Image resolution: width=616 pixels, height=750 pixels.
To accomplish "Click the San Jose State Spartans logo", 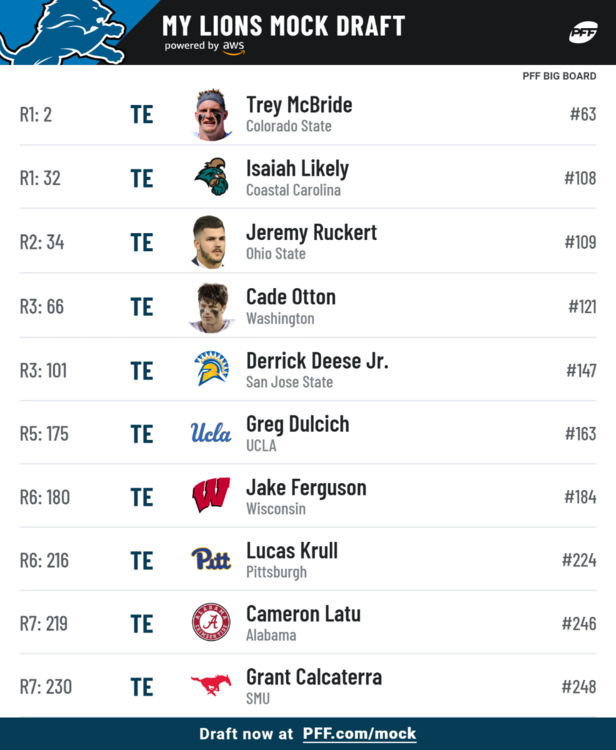I will pyautogui.click(x=211, y=369).
